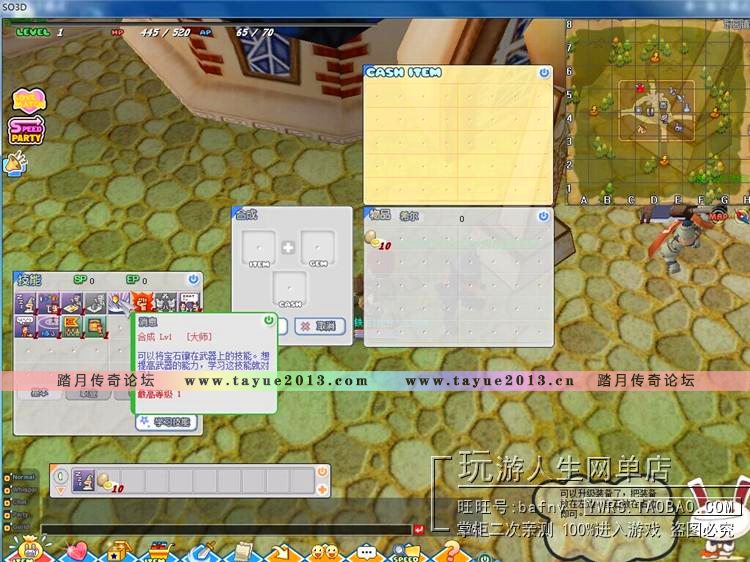Open the money bag ITEM icon in bottom bar
The width and height of the screenshot is (750, 562).
tap(30, 549)
